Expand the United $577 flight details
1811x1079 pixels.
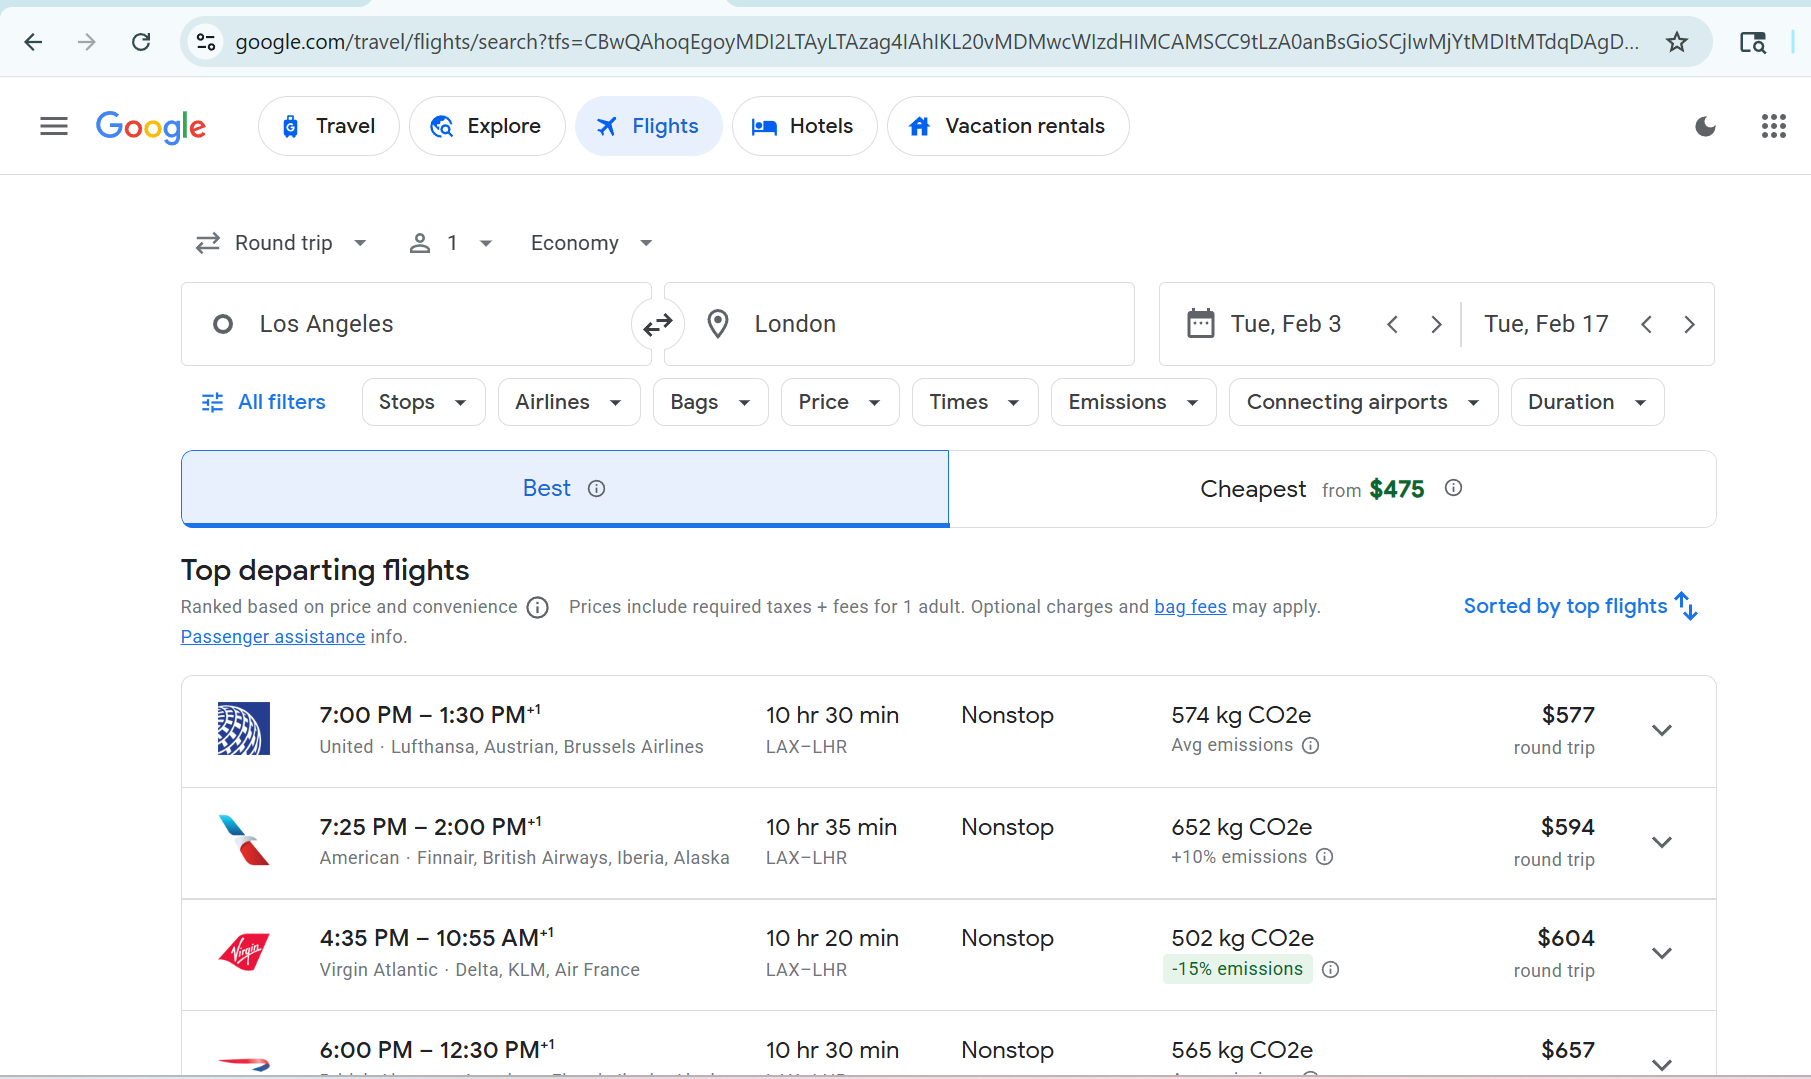(x=1661, y=731)
